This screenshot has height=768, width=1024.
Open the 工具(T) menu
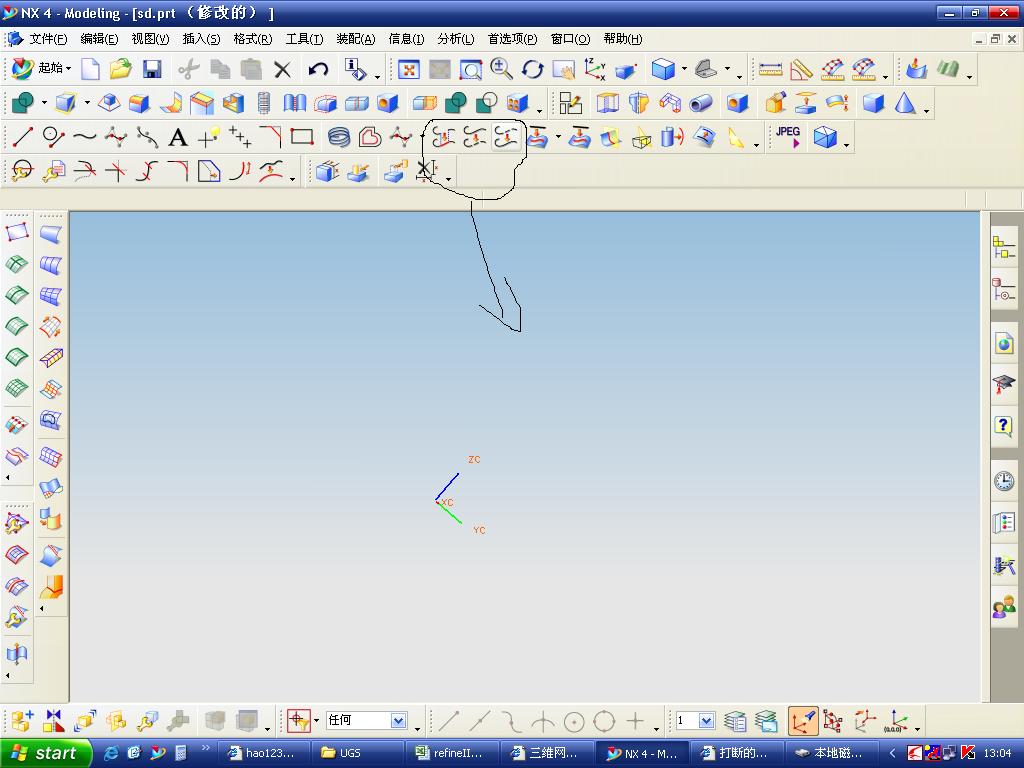[304, 39]
